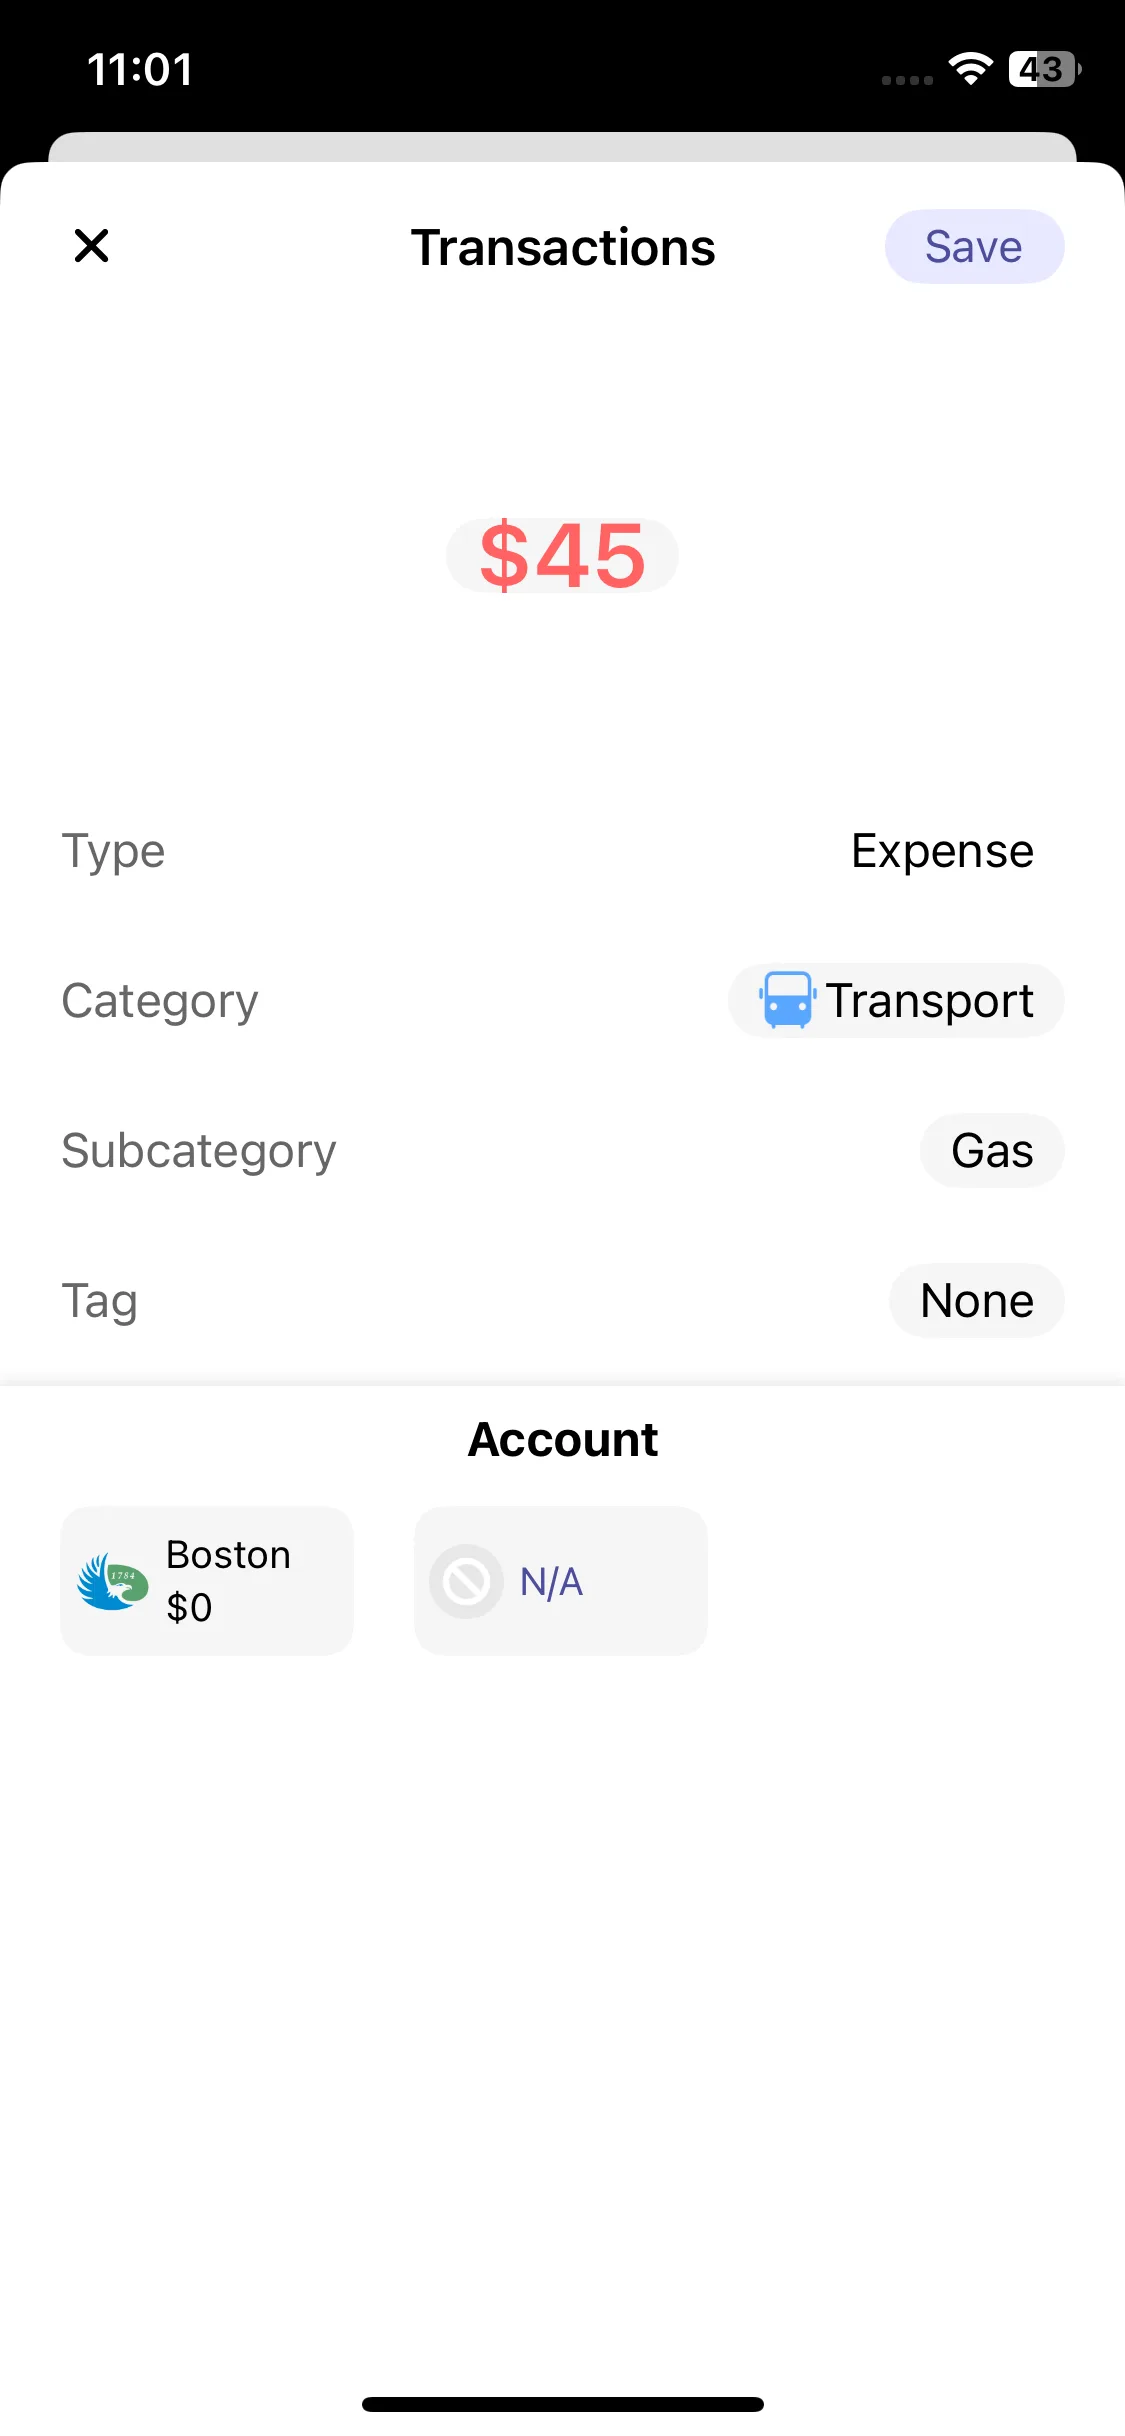Tap the Boston bank eagle logo

coord(113,1582)
